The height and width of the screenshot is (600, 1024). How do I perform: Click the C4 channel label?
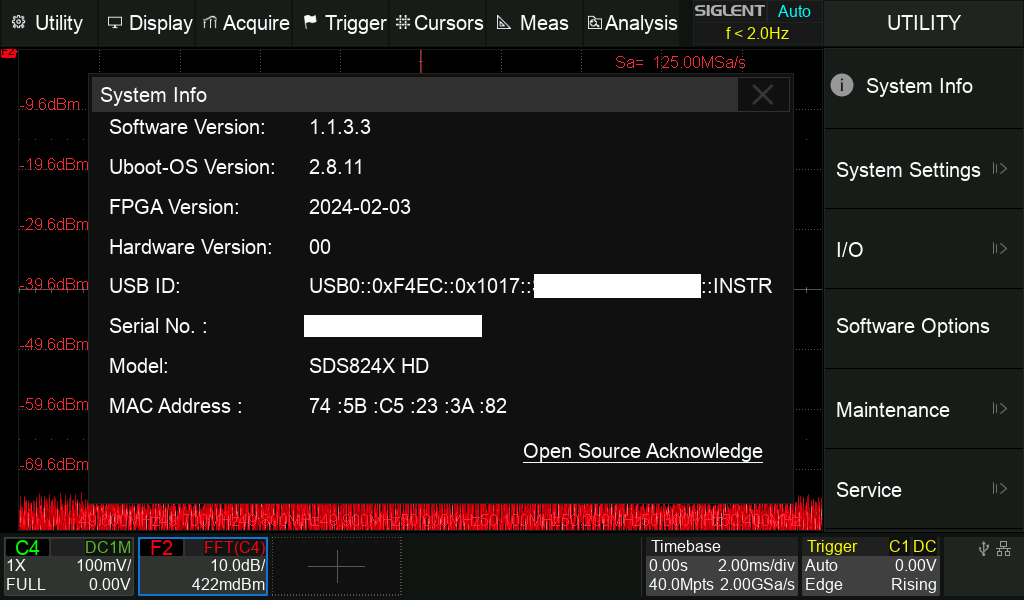tap(27, 547)
